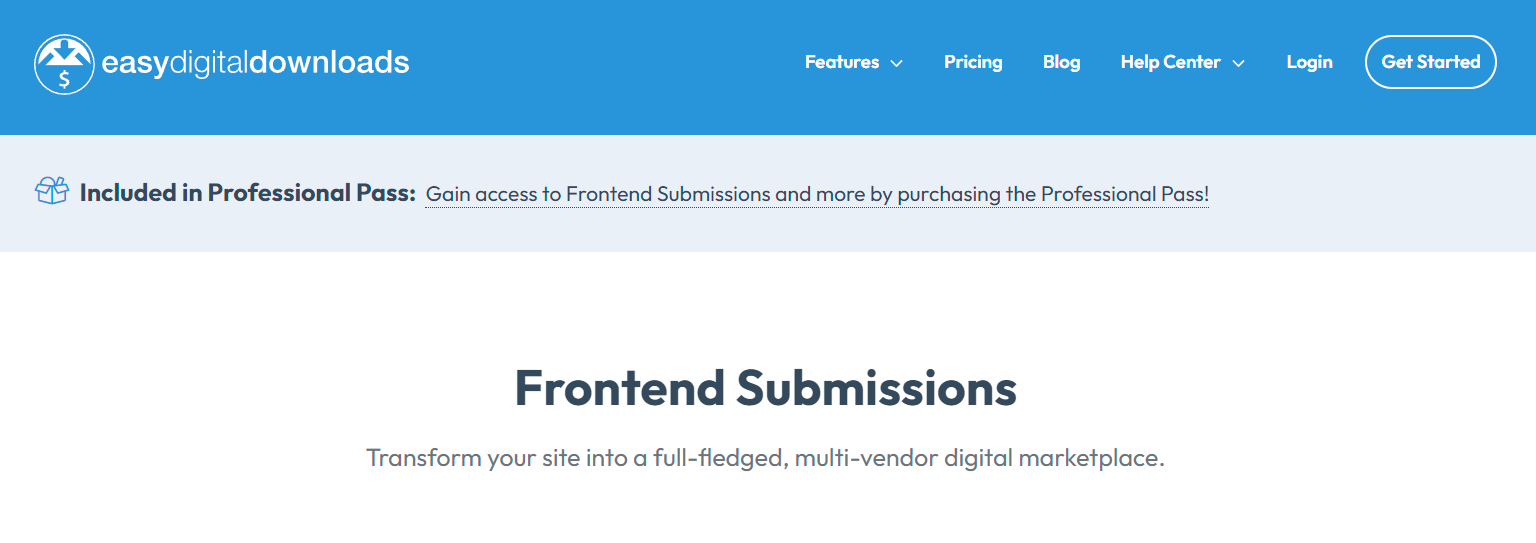Image resolution: width=1536 pixels, height=543 pixels.
Task: Click the Login link
Action: click(x=1309, y=62)
